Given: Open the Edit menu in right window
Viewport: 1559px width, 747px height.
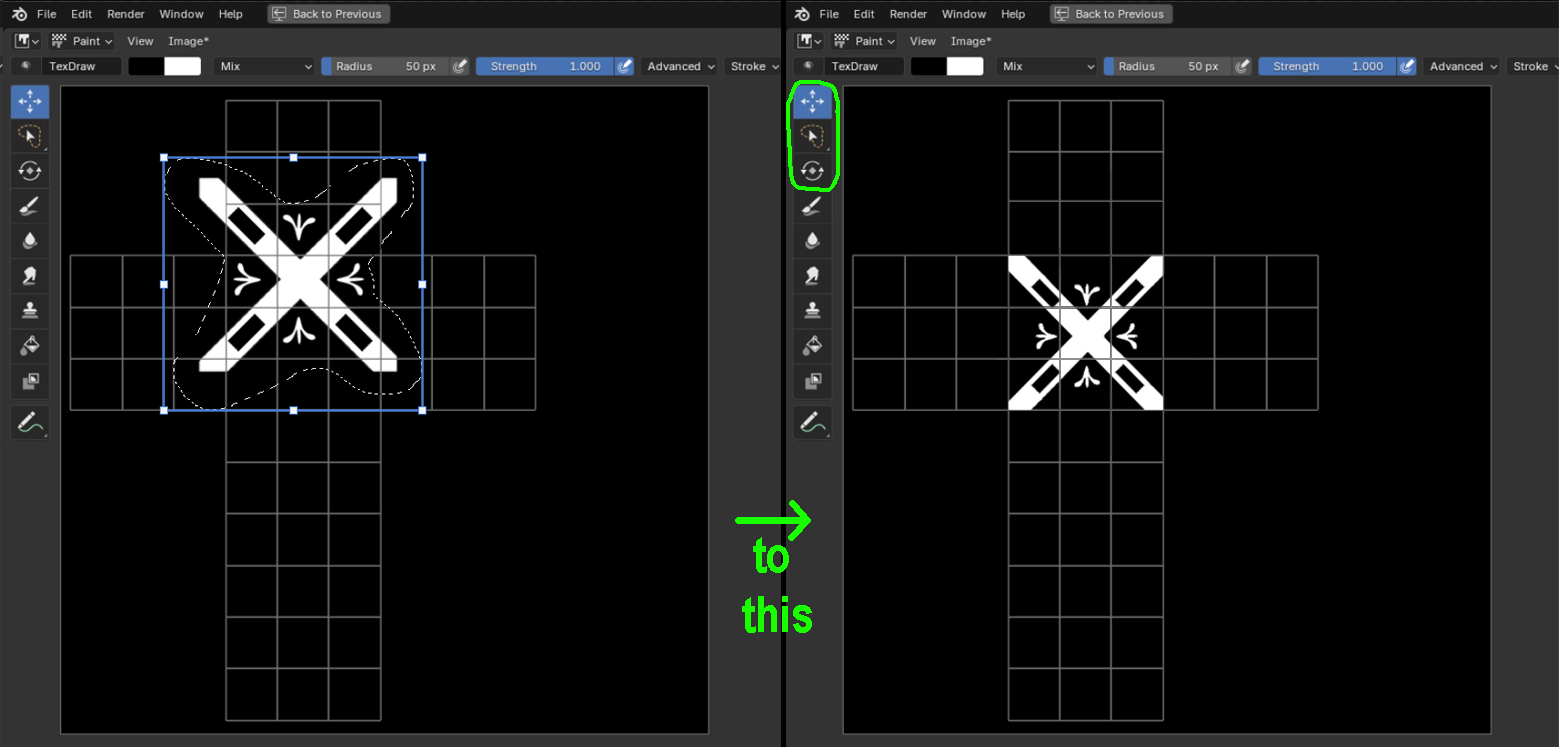Looking at the screenshot, I should (864, 14).
